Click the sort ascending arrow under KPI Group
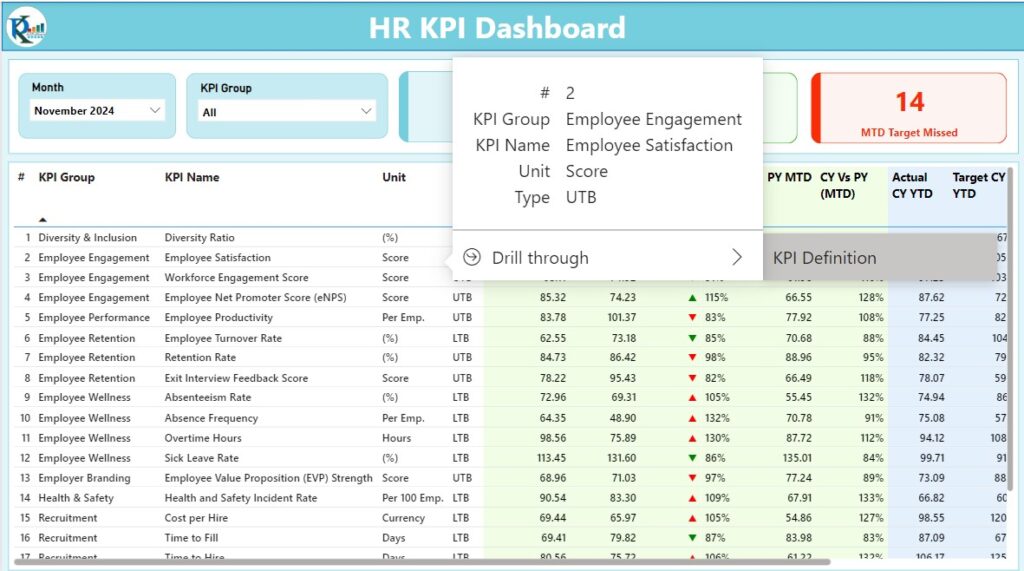 pos(42,220)
